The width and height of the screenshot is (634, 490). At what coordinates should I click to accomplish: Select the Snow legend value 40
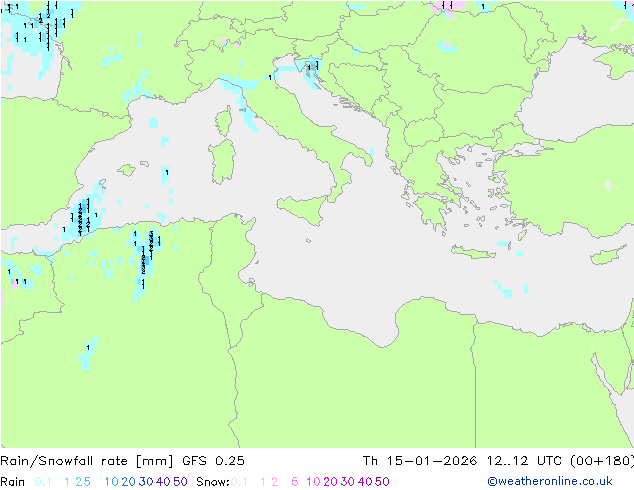(x=365, y=482)
